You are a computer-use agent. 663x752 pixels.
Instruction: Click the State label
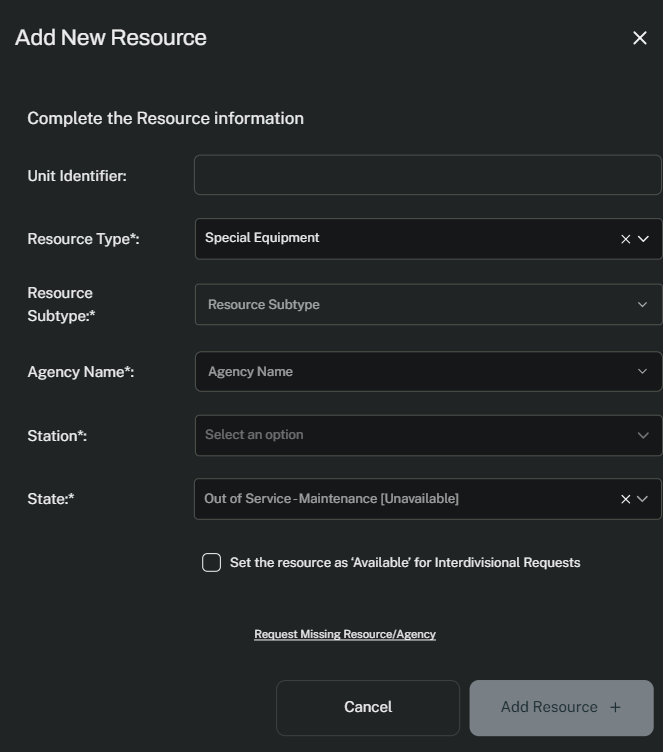[51, 499]
